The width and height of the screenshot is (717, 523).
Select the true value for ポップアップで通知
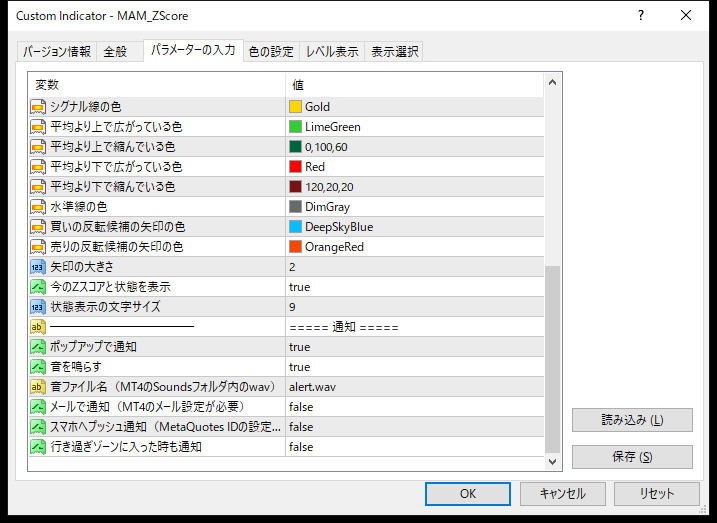(415, 347)
